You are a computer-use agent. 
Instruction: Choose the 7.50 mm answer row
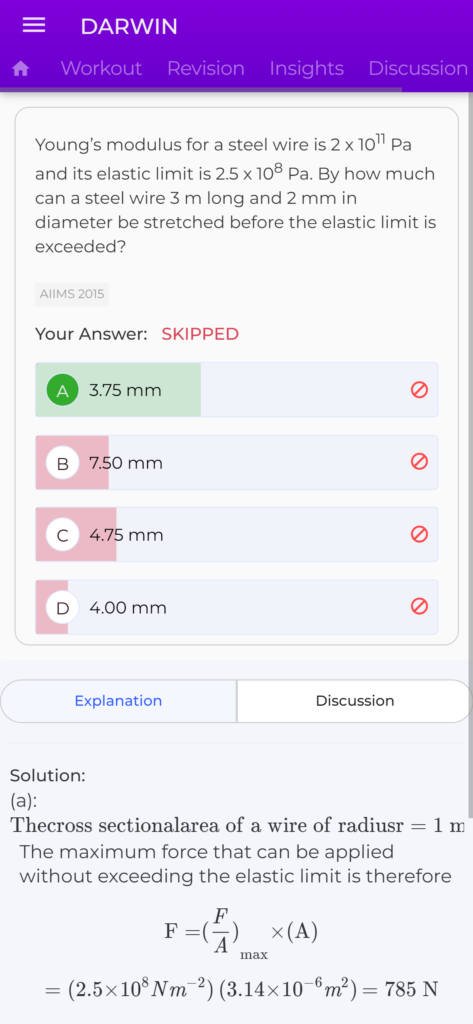pyautogui.click(x=236, y=462)
